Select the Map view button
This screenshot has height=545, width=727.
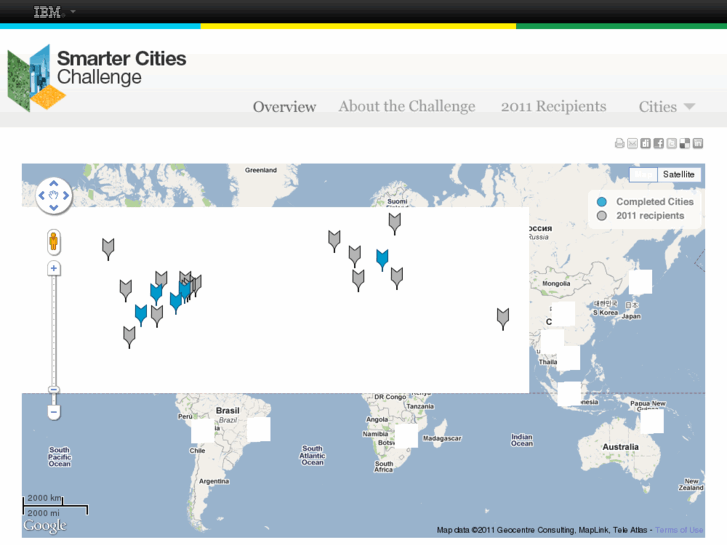644,174
